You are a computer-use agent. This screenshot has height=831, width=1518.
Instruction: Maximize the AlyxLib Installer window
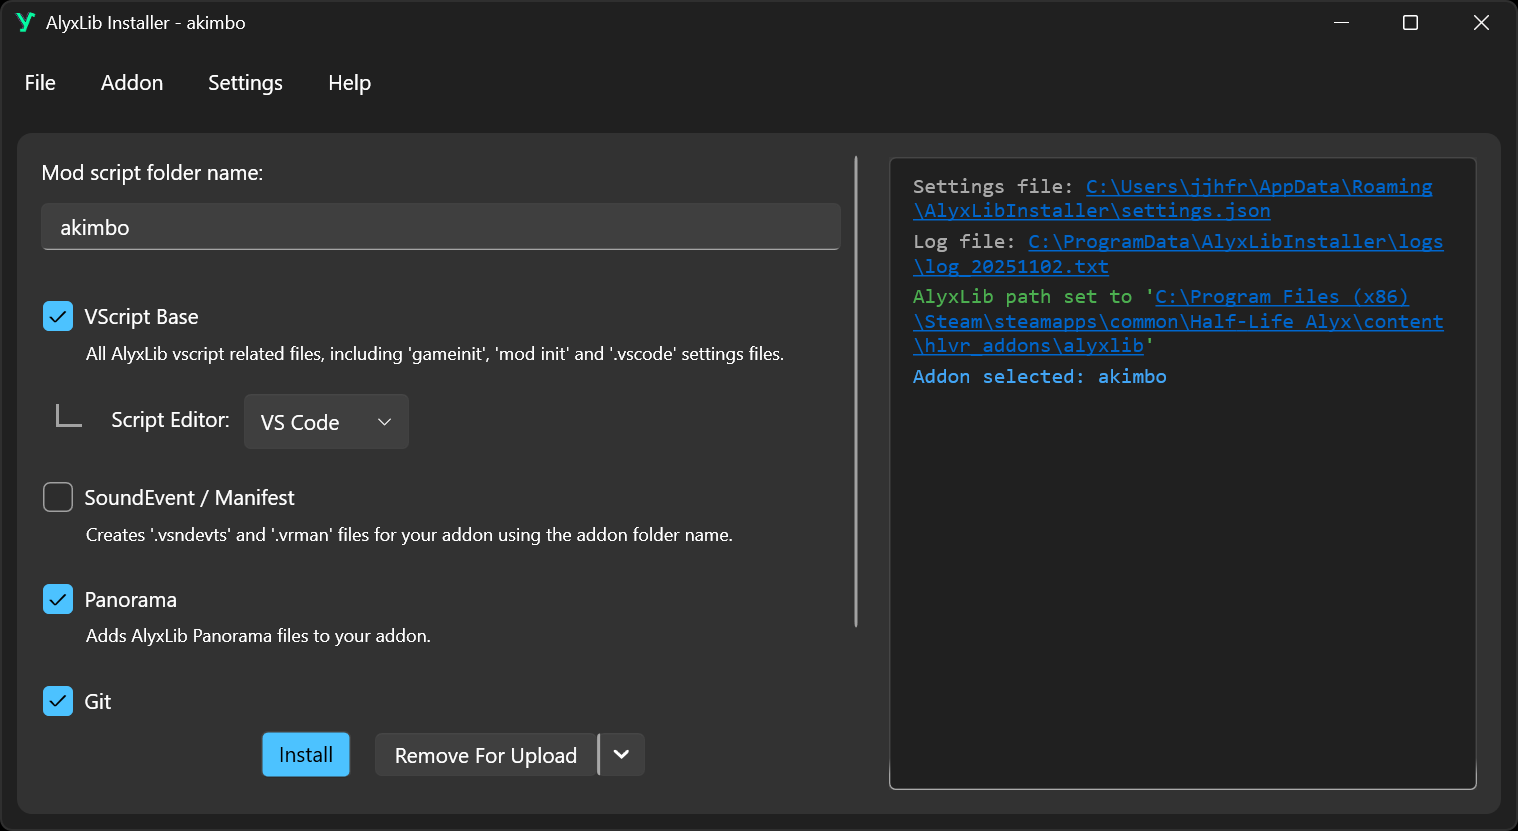click(x=1410, y=22)
